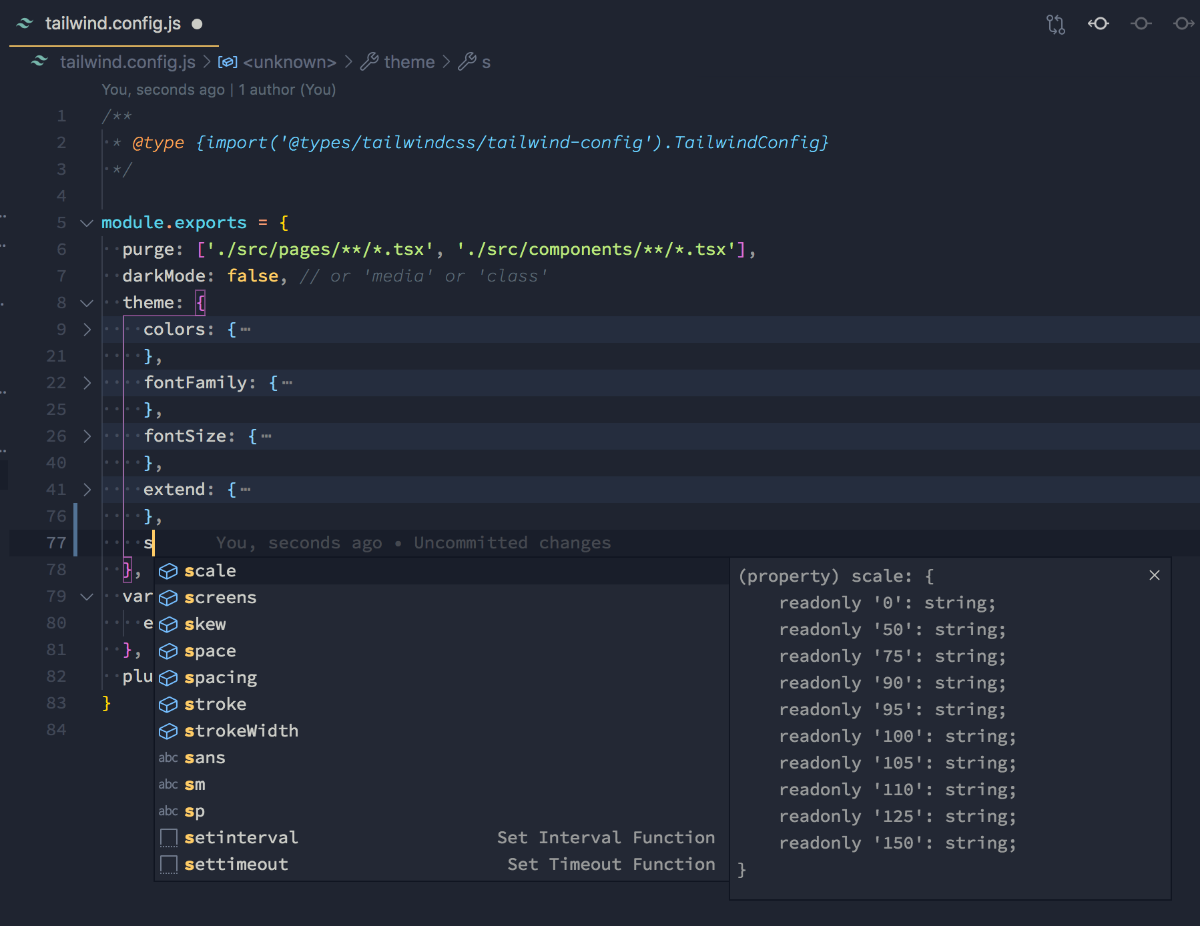1200x926 pixels.
Task: Click the highlighted blame annotation icon top right
Action: (x=1098, y=23)
